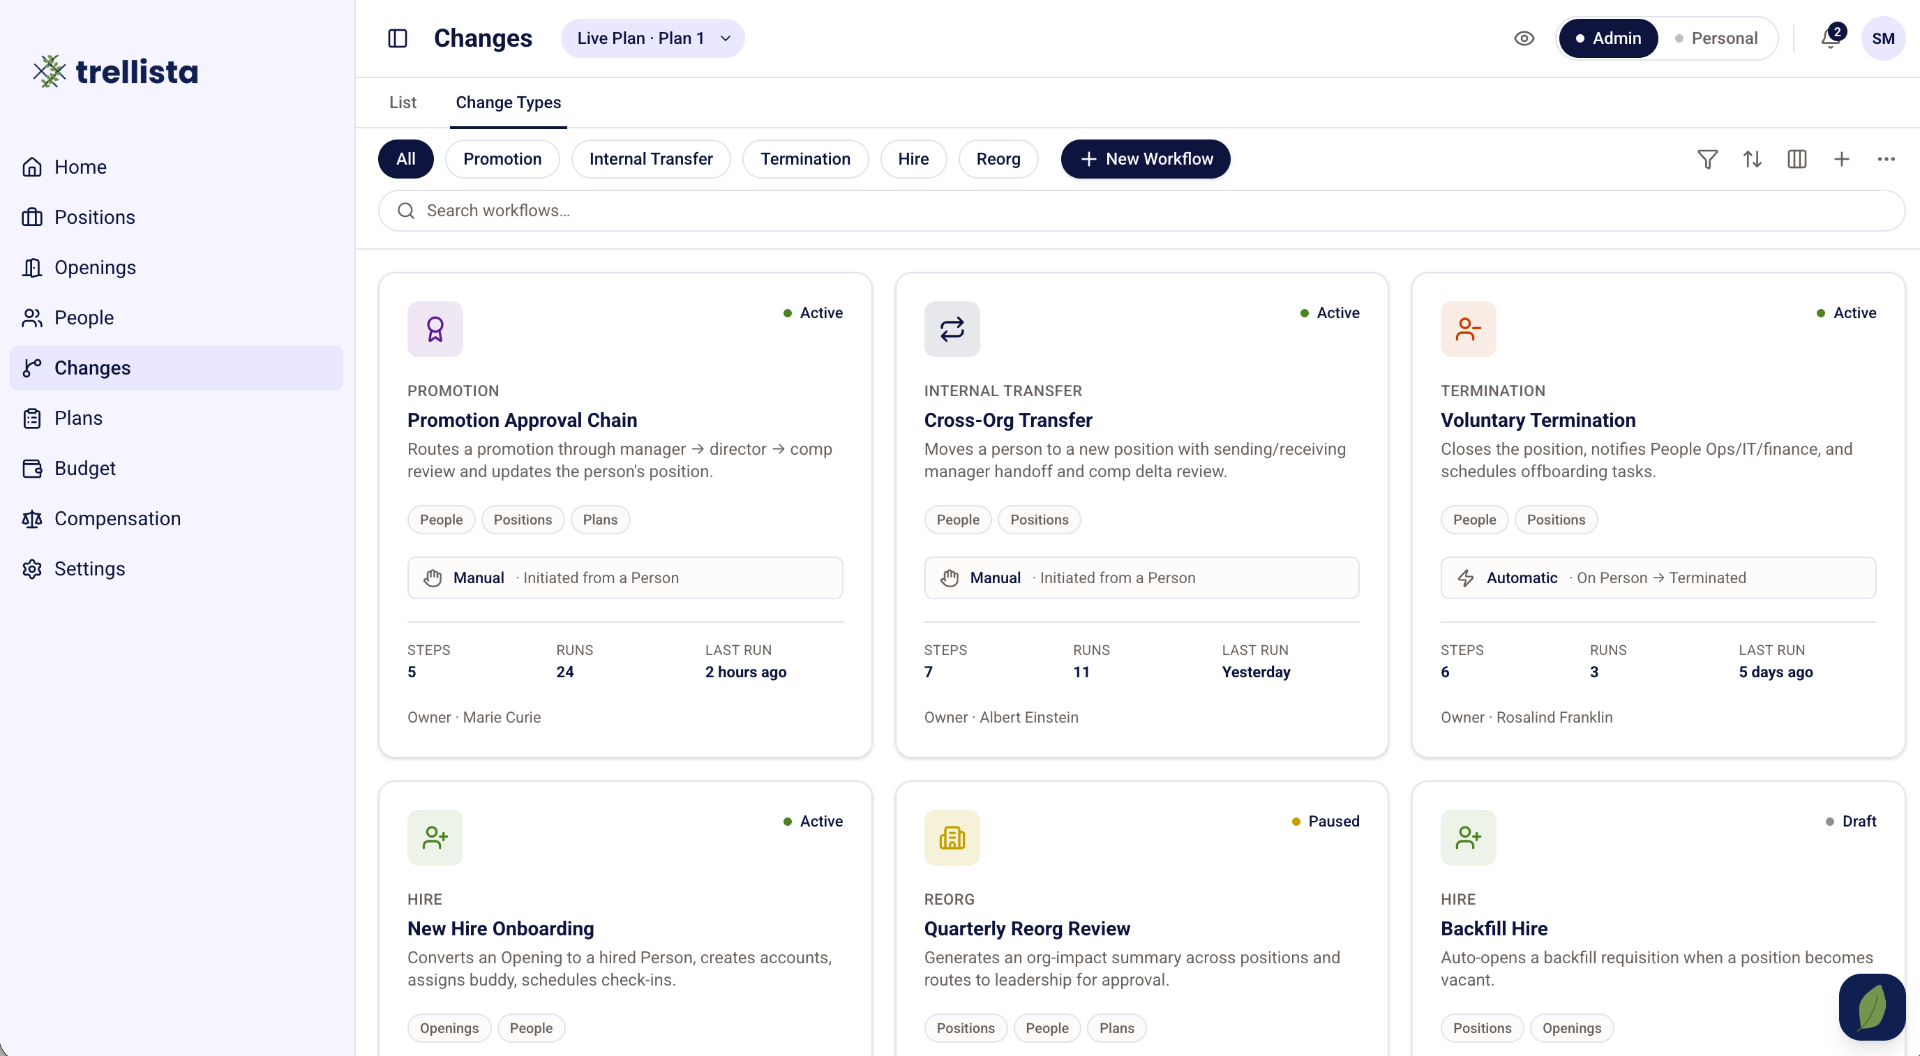The image size is (1920, 1056).
Task: Open Positions in sidebar
Action: coord(176,217)
